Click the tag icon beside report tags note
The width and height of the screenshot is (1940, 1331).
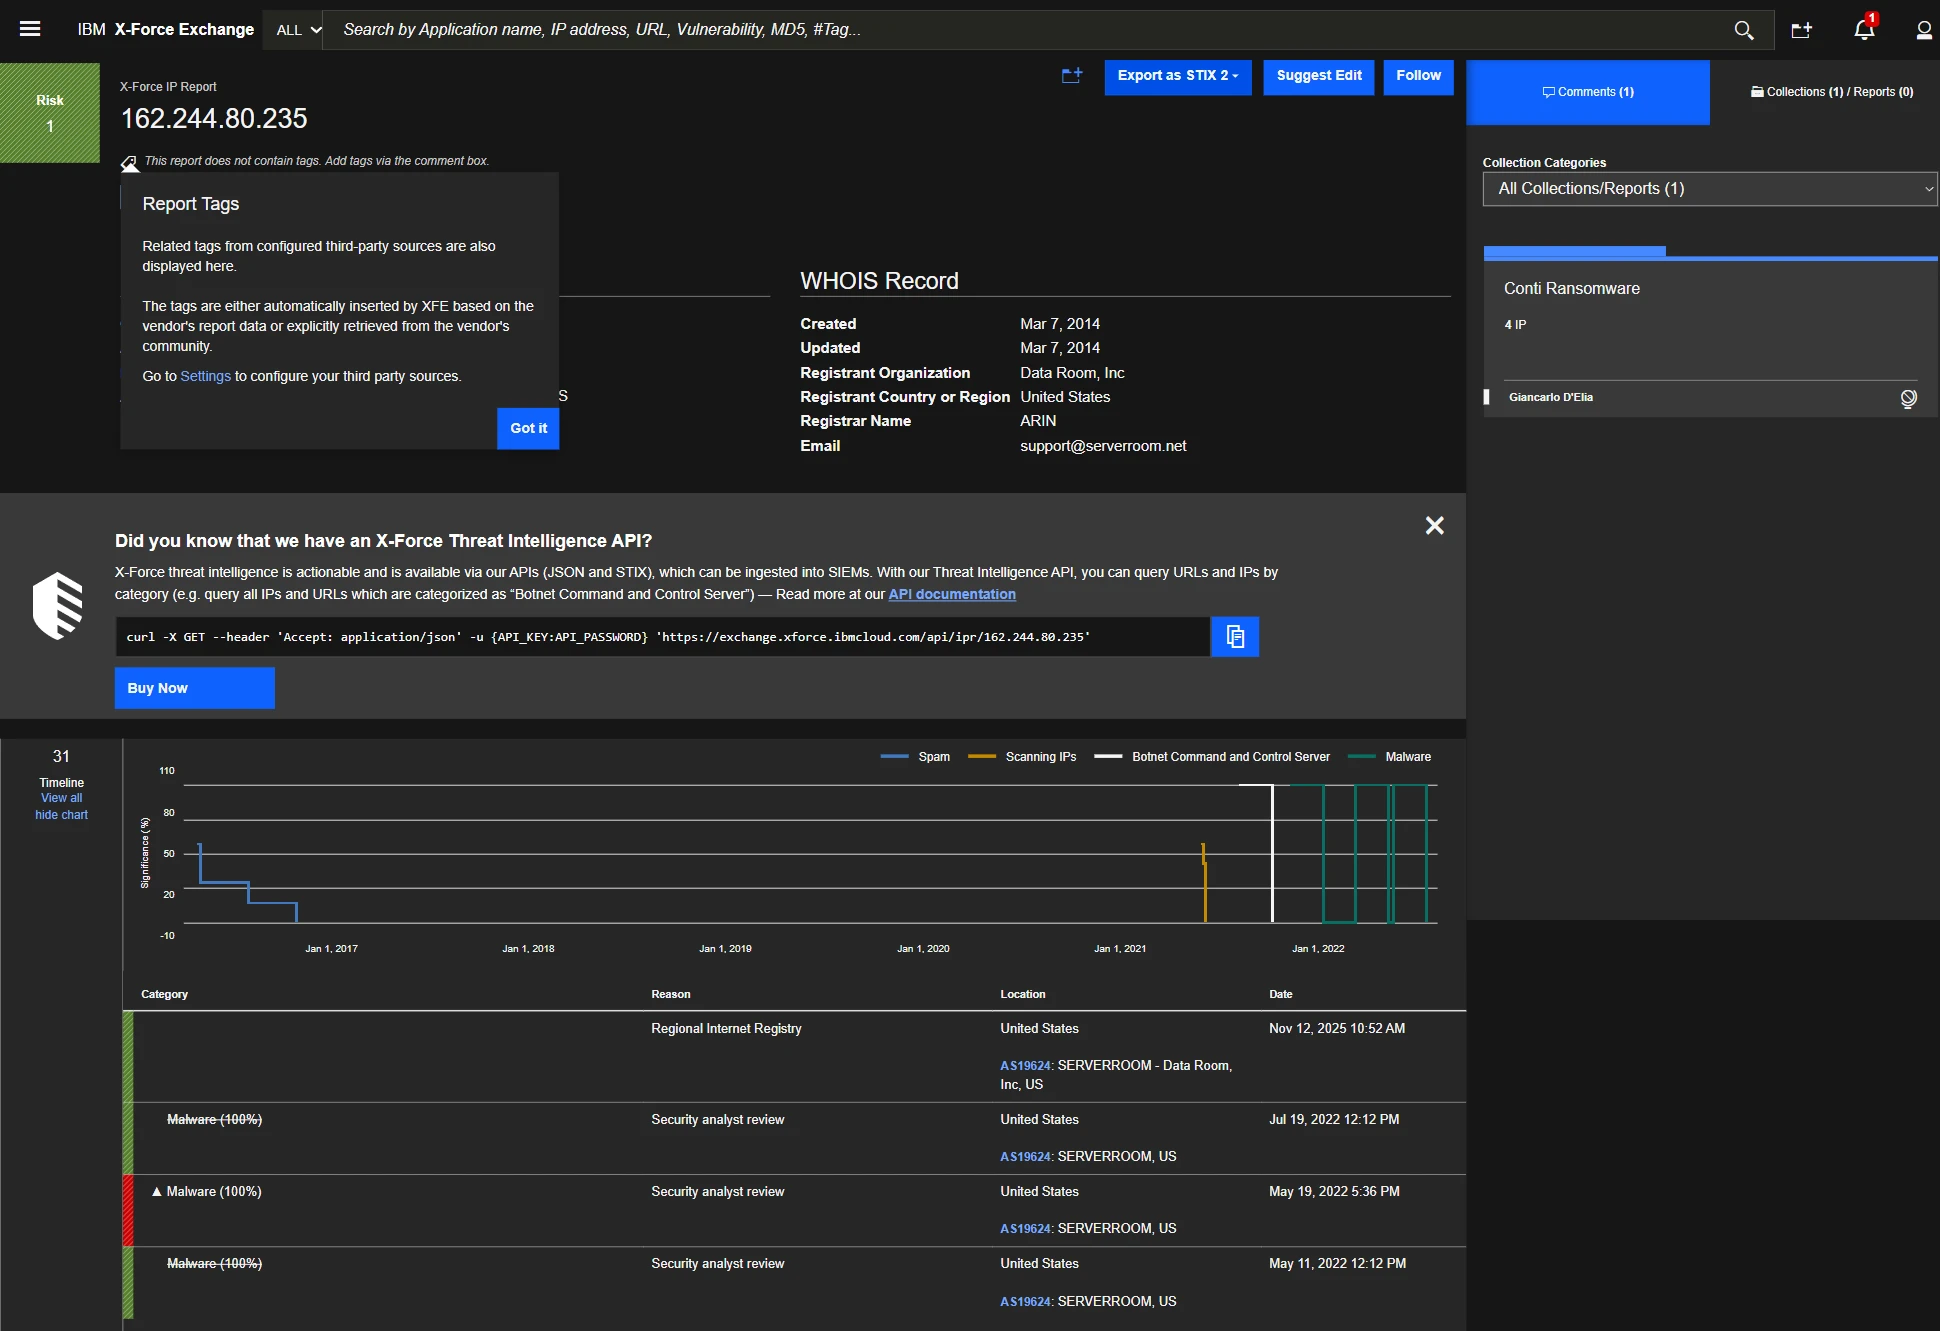point(129,163)
